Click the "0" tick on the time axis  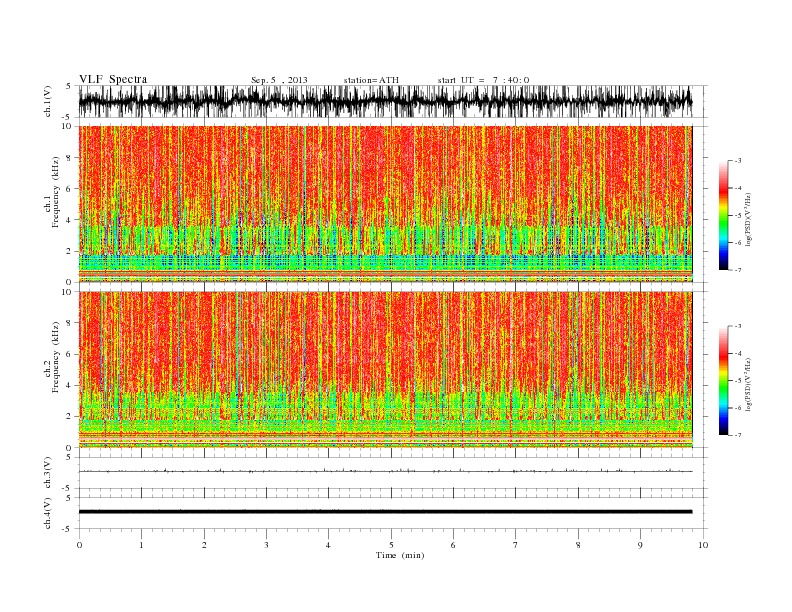pyautogui.click(x=79, y=545)
